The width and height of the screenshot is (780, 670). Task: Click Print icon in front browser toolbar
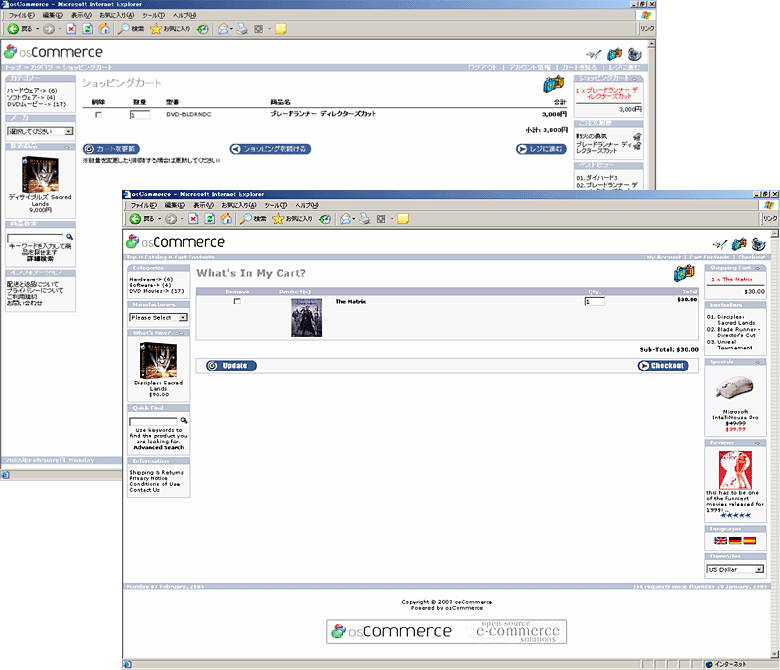365,219
